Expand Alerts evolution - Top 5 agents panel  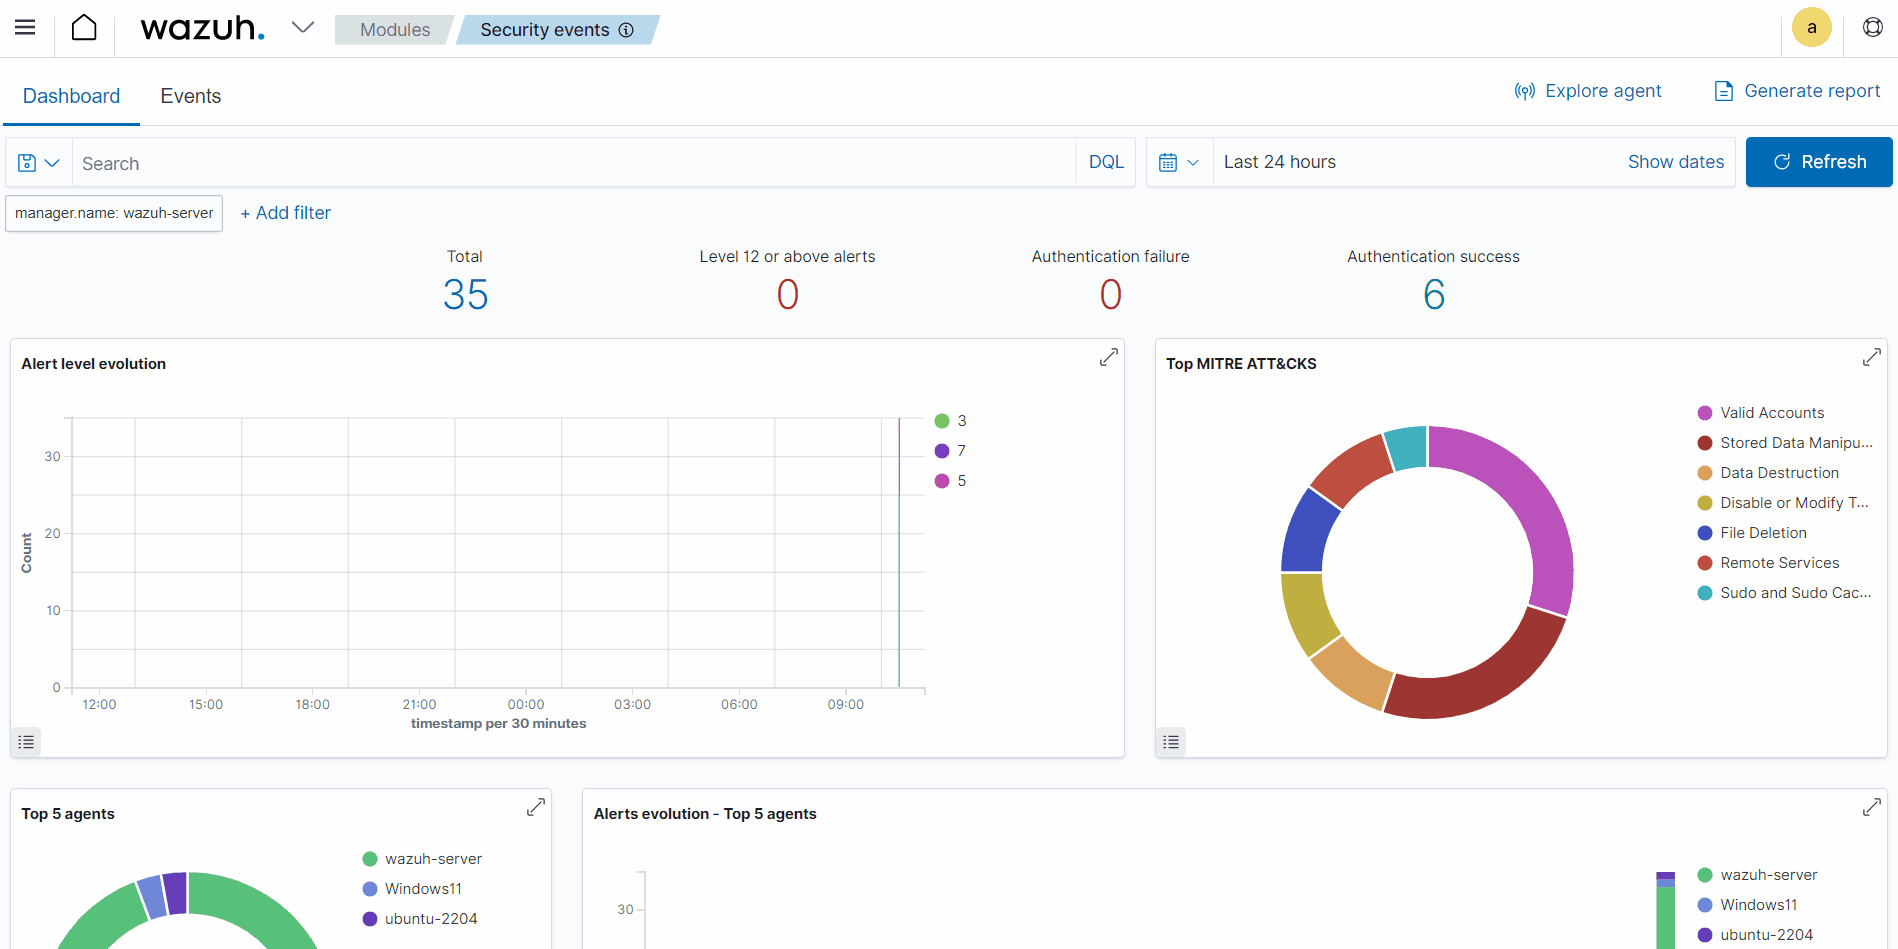(1872, 807)
